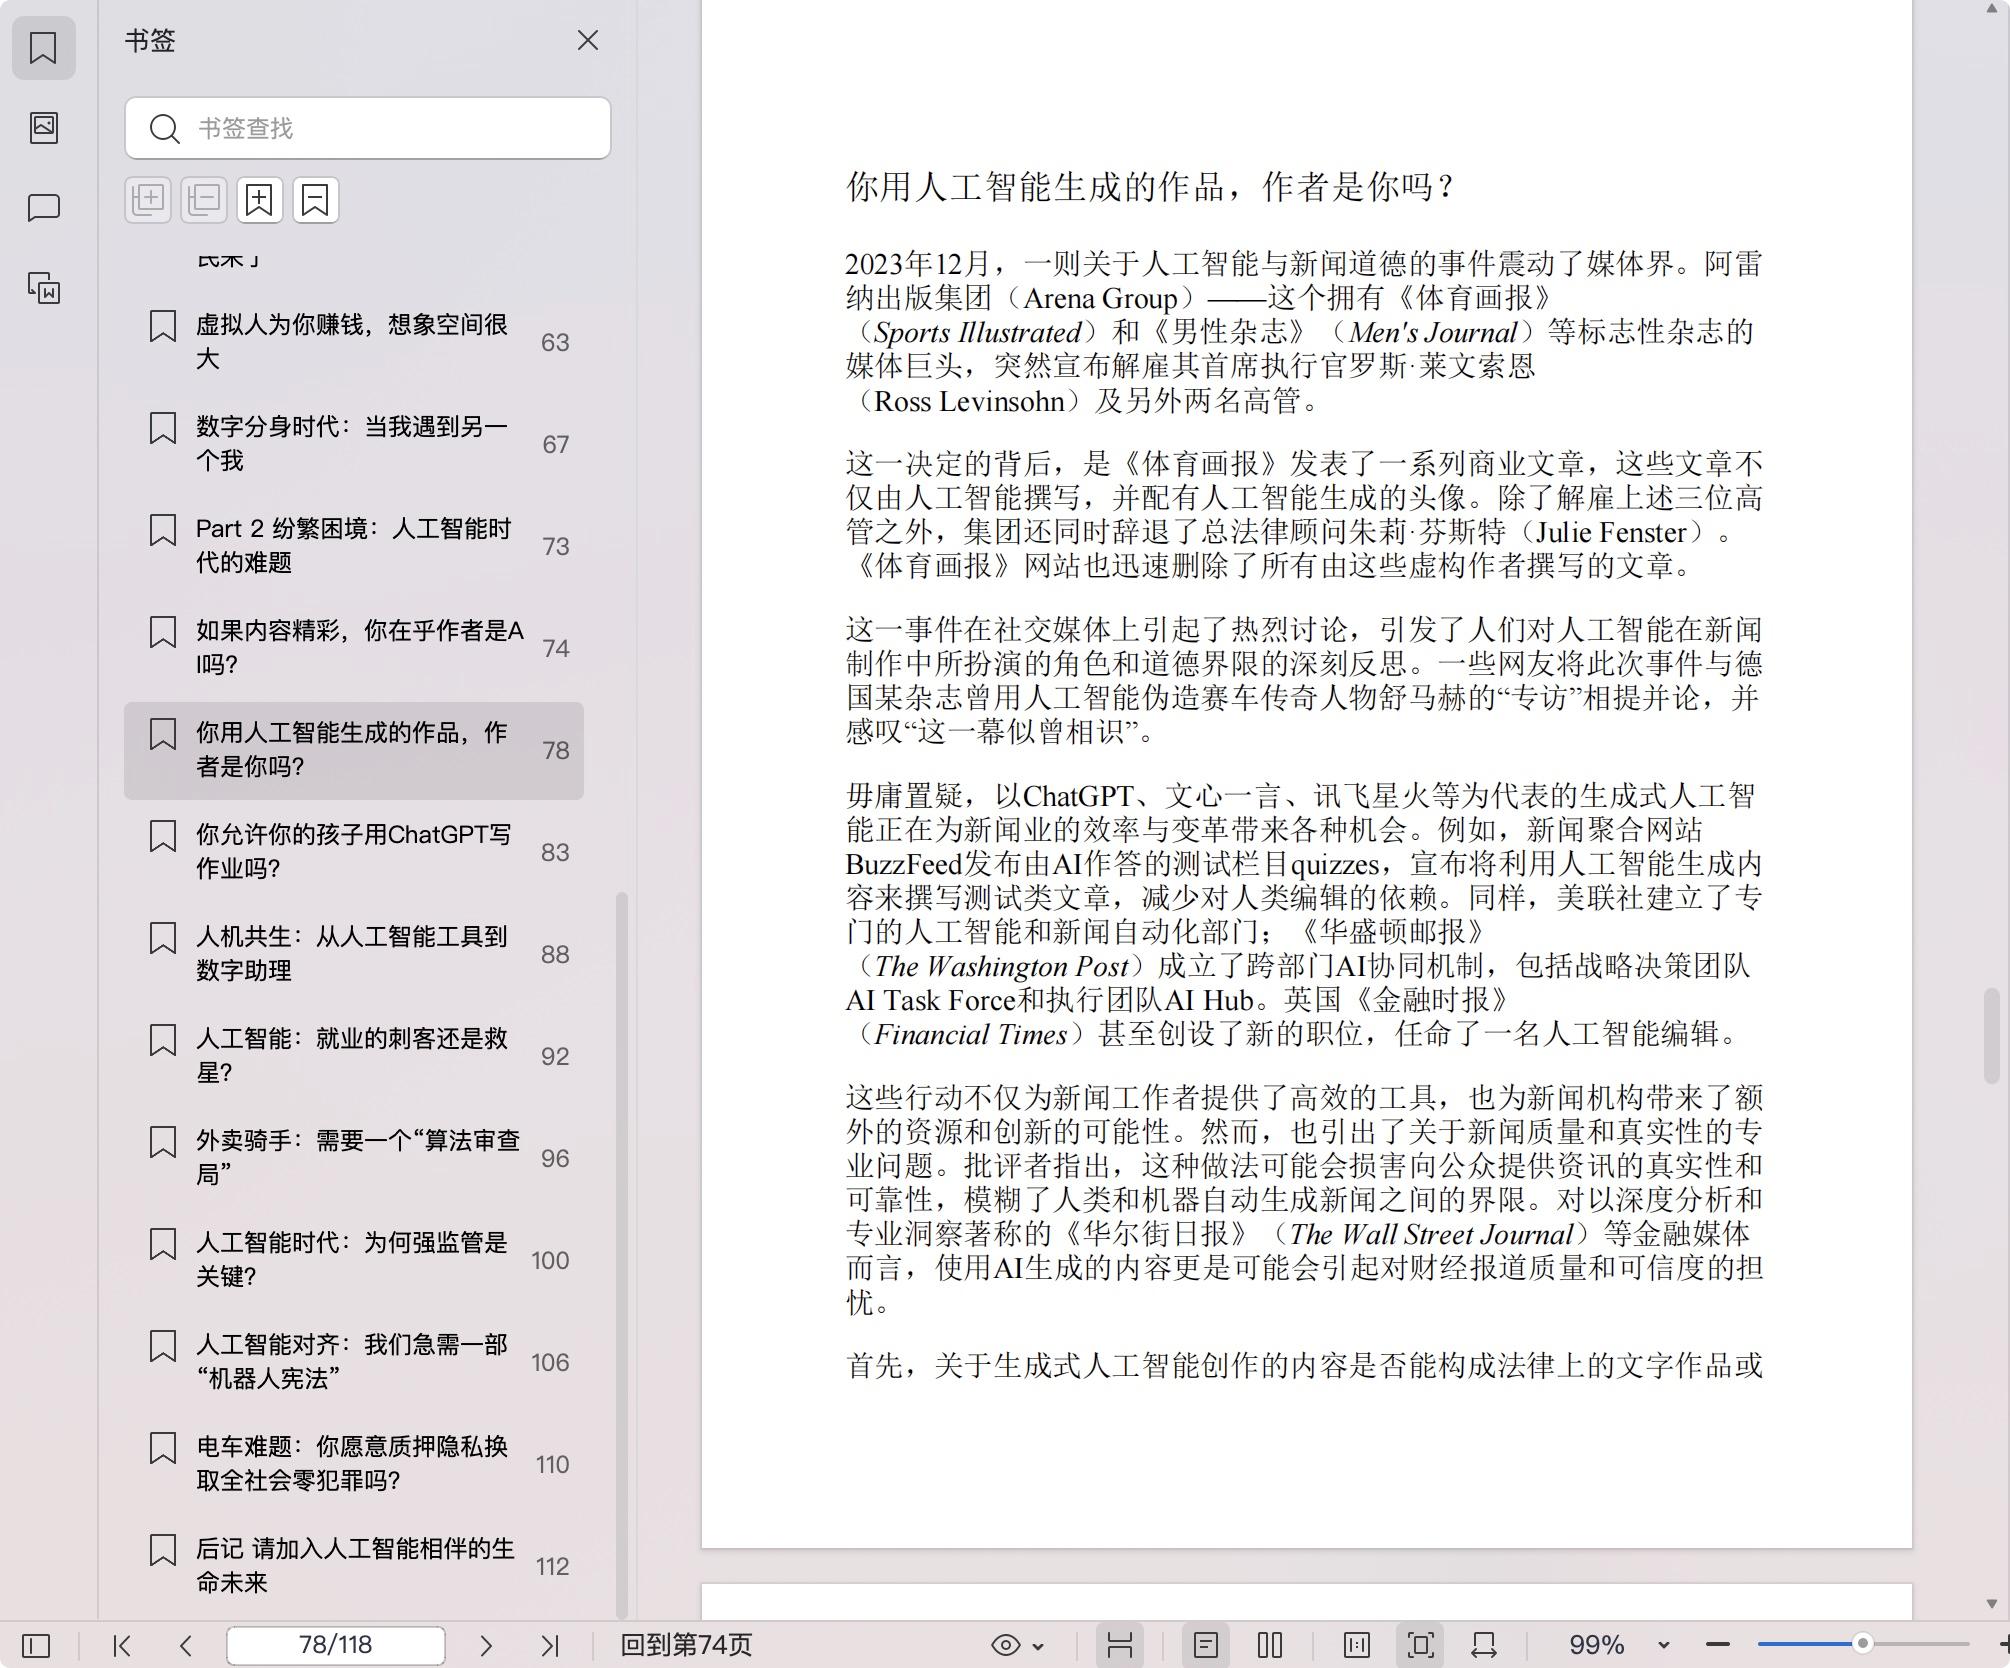Select bookmark 你用人工智能生成的作品,作者是你吗
Image resolution: width=2010 pixels, height=1668 pixels.
pyautogui.click(x=354, y=750)
